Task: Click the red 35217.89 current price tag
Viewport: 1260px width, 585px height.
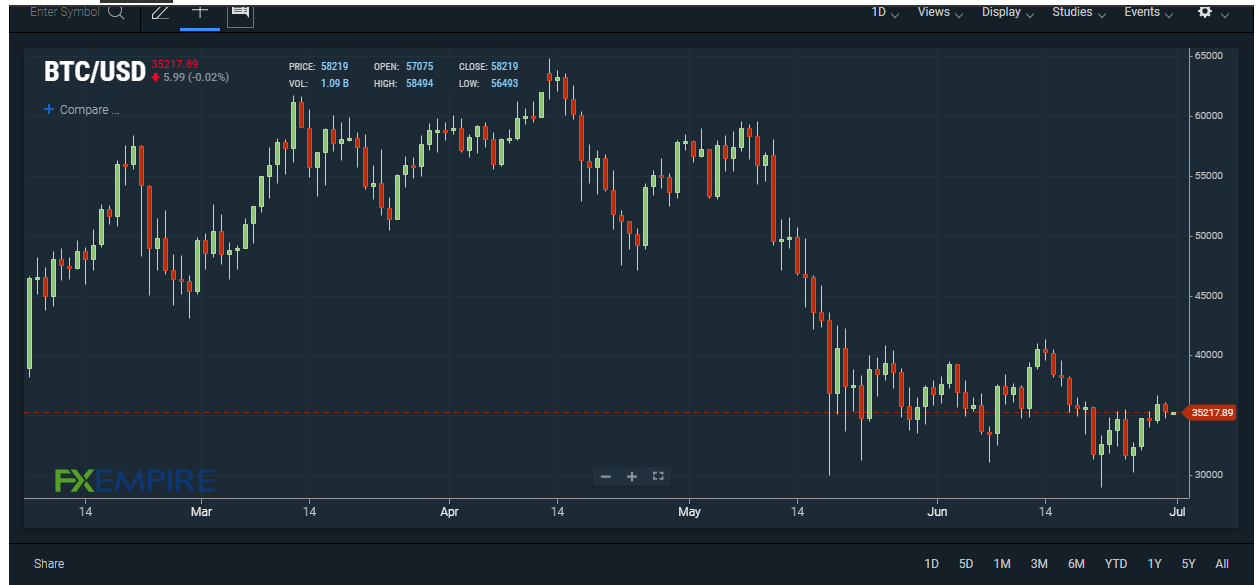Action: tap(1210, 412)
